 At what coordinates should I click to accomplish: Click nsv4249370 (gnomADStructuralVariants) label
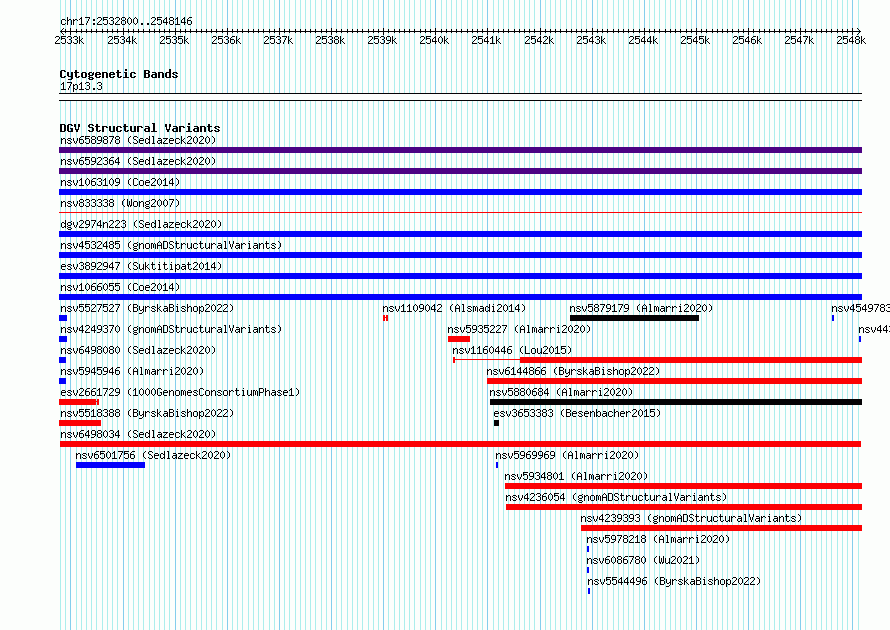[171, 329]
